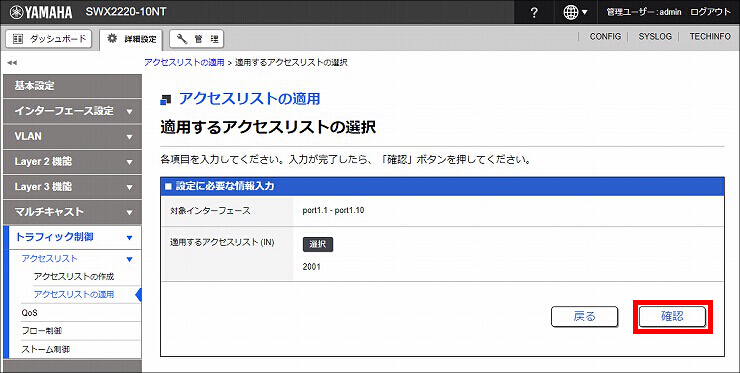The height and width of the screenshot is (373, 740).
Task: Open the language globe dropdown
Action: coord(575,12)
